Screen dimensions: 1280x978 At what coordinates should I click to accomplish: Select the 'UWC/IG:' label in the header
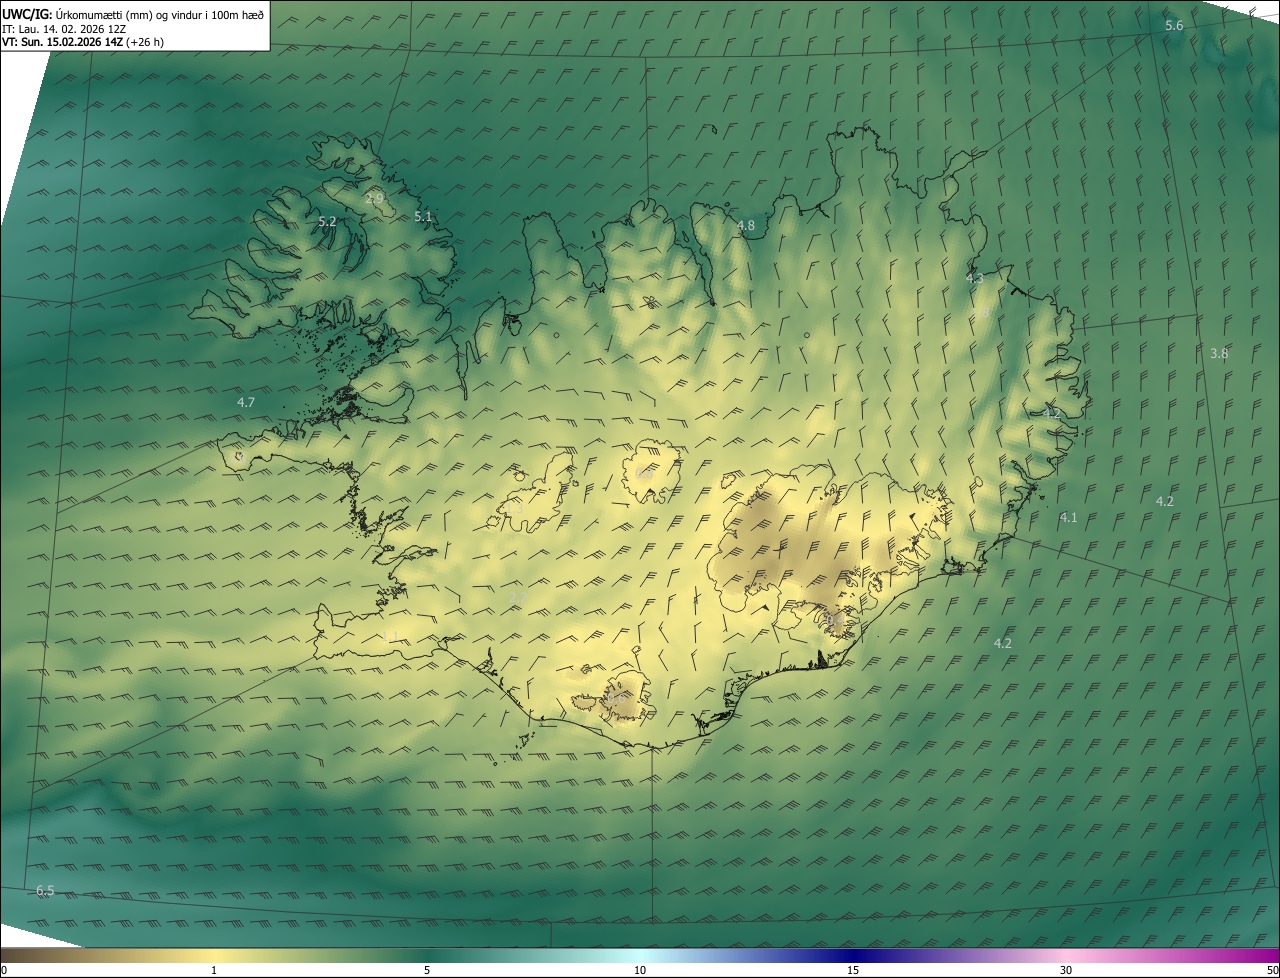[27, 14]
